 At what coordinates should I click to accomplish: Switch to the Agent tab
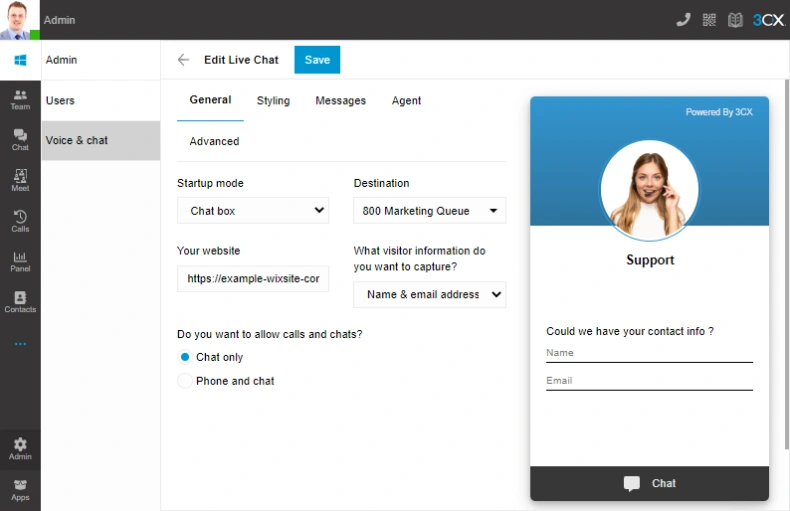[406, 100]
